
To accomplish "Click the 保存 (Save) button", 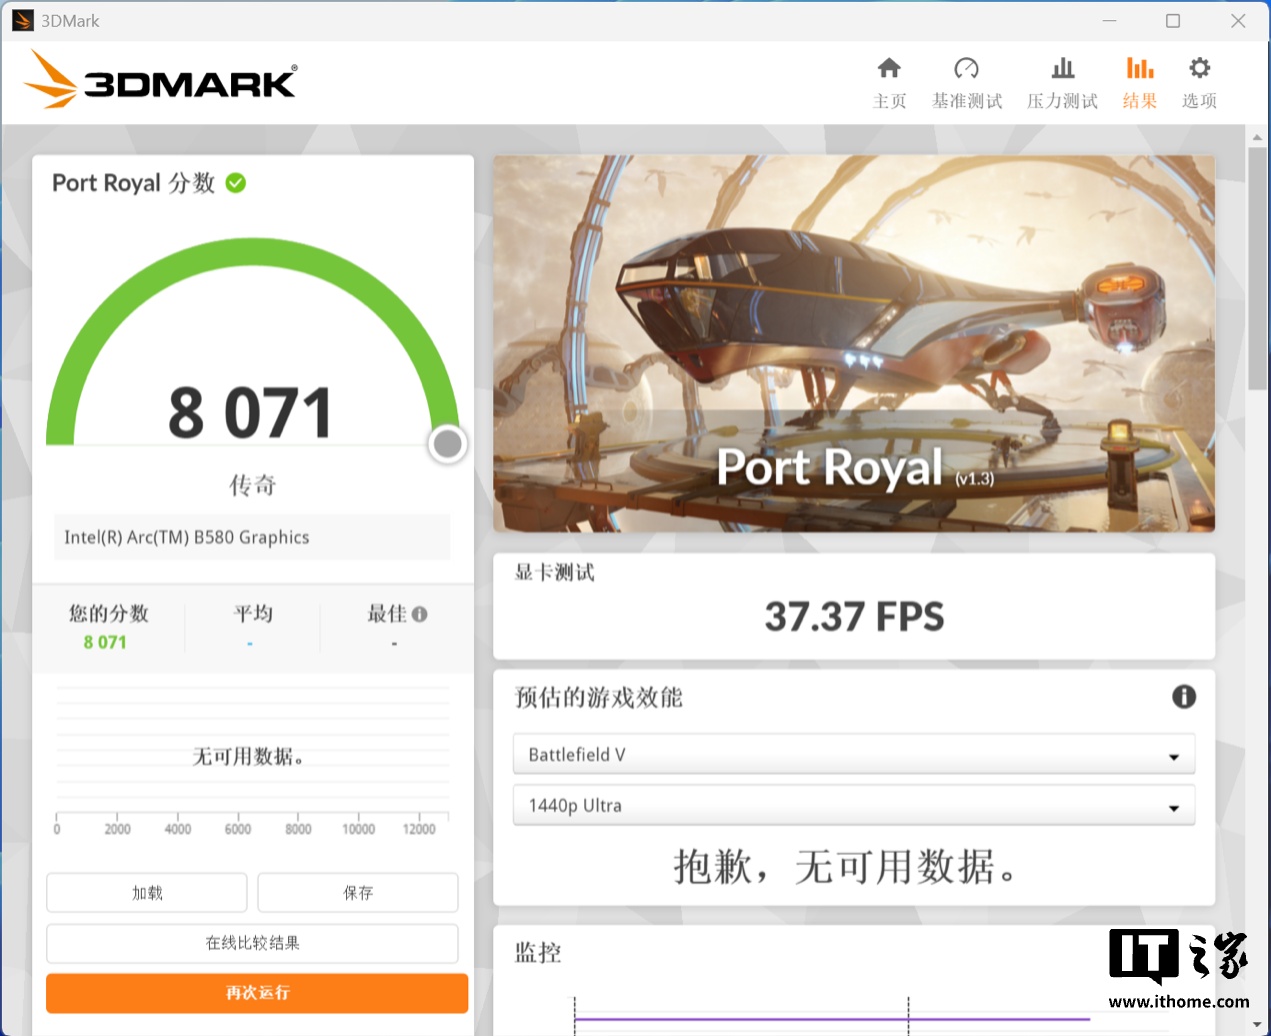I will click(x=358, y=893).
